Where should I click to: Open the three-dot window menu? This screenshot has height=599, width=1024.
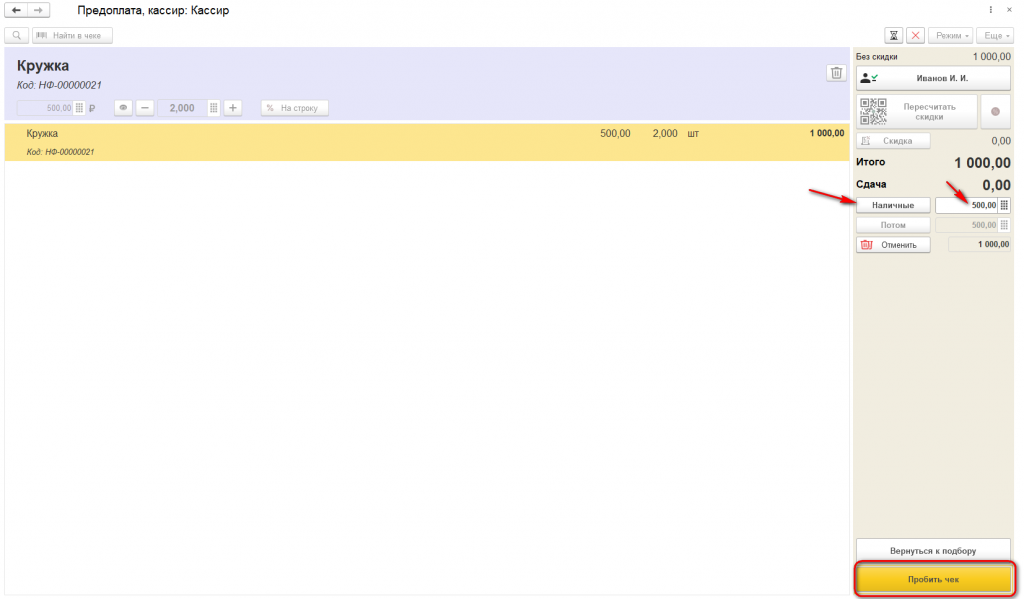(991, 10)
